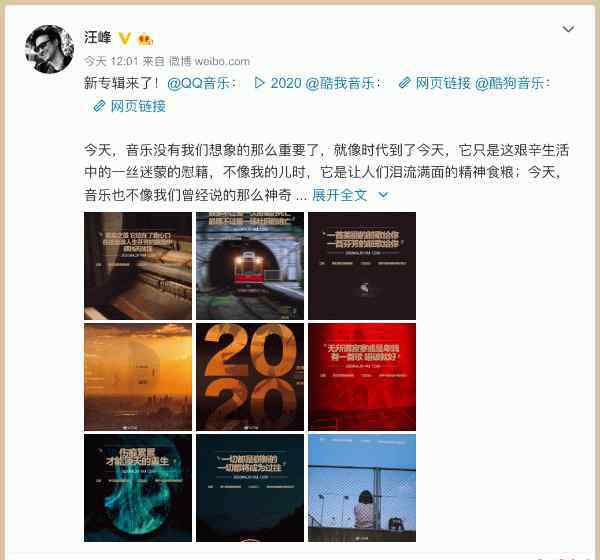Open the post options chevron at top right
Viewport: 600px width, 560px height.
[568, 29]
